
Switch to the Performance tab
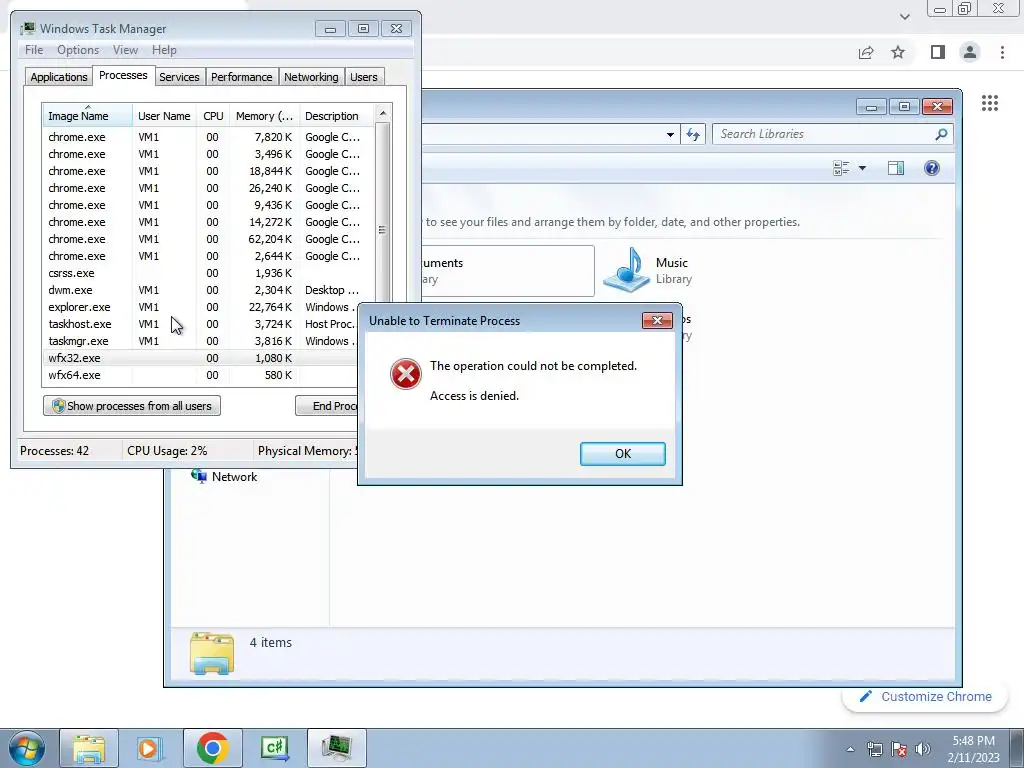point(241,77)
